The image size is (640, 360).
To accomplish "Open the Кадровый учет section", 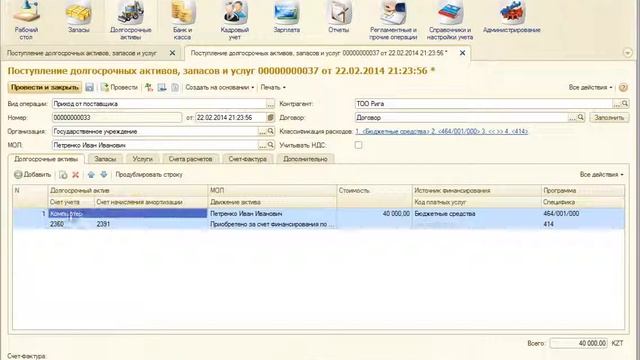I will tap(234, 20).
